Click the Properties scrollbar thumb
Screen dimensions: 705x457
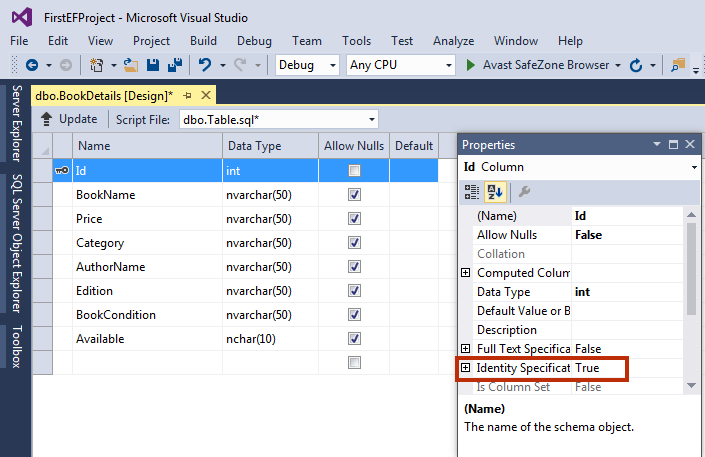coord(692,269)
